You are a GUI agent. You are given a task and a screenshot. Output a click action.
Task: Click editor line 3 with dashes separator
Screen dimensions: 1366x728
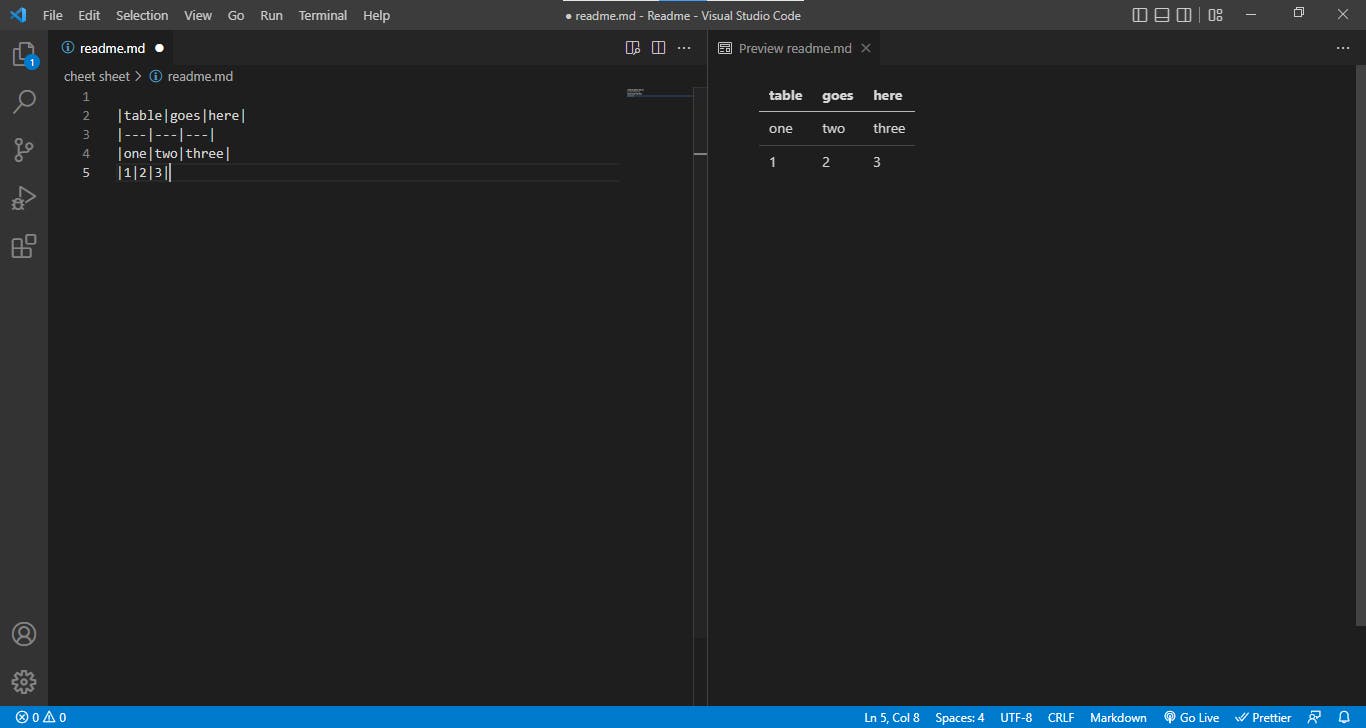pos(166,134)
